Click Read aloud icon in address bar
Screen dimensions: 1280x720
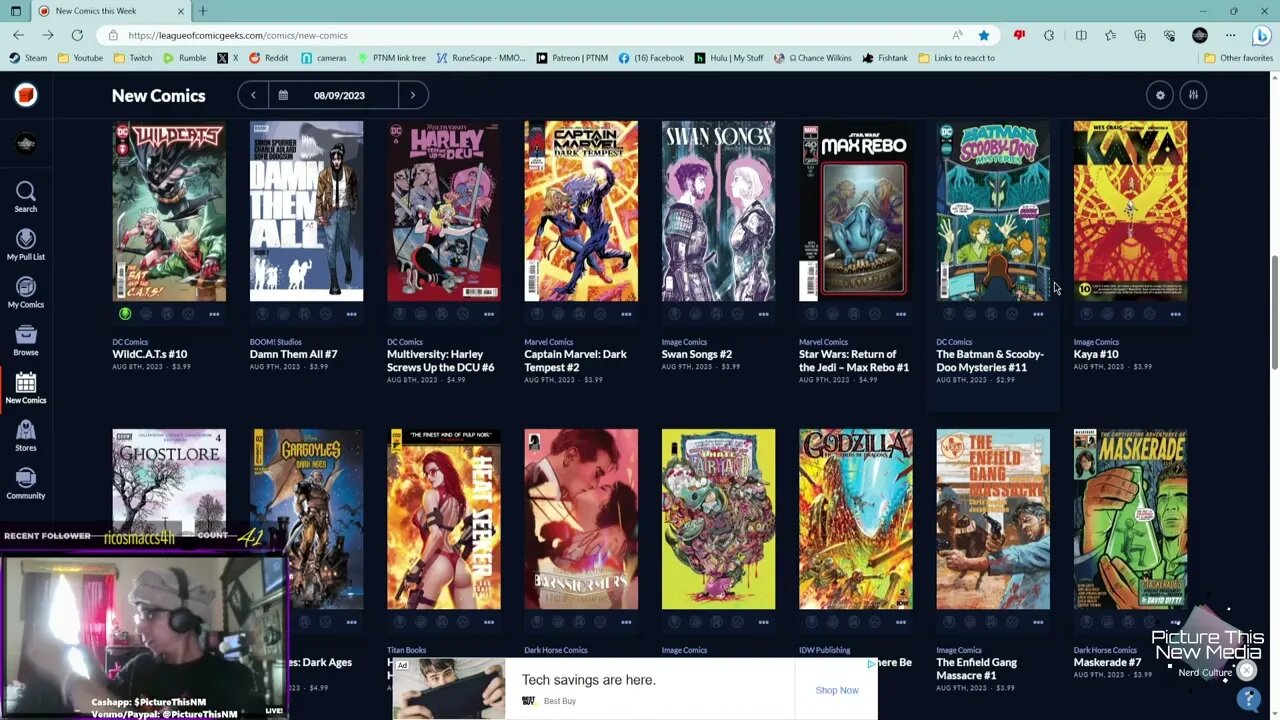click(957, 35)
